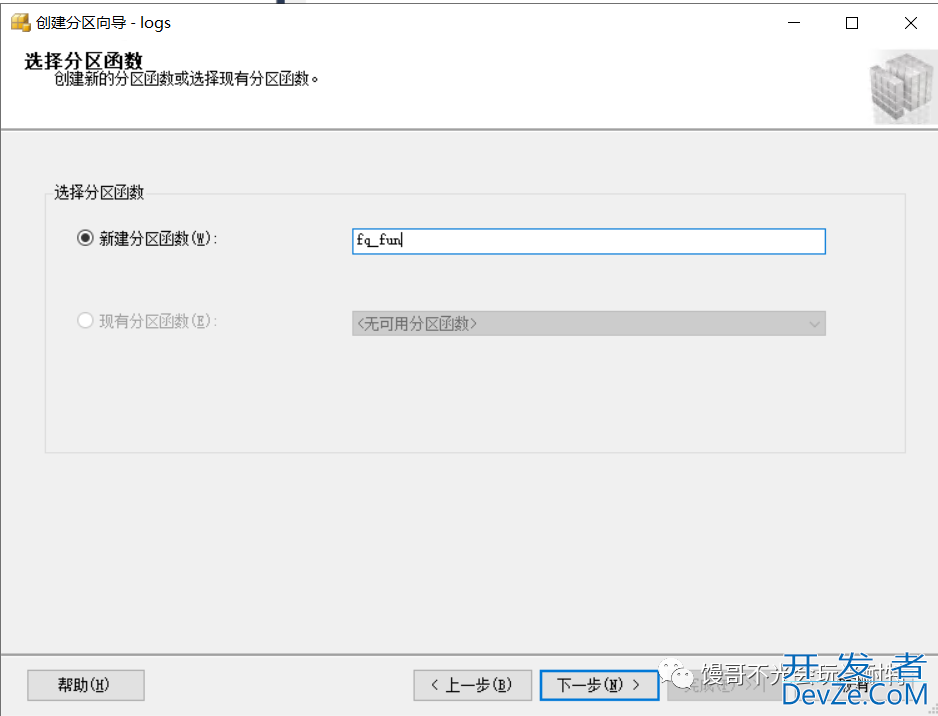This screenshot has width=938, height=716.
Task: Click the 帮助(H) button
Action: point(86,685)
